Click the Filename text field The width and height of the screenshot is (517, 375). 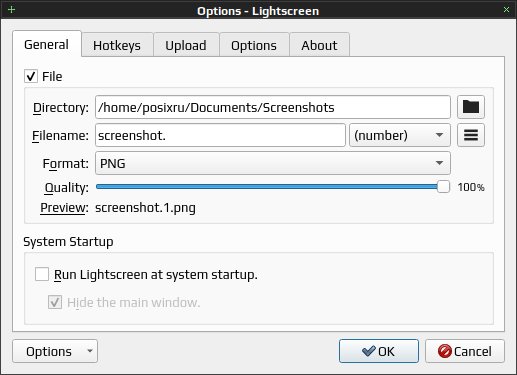(x=220, y=135)
